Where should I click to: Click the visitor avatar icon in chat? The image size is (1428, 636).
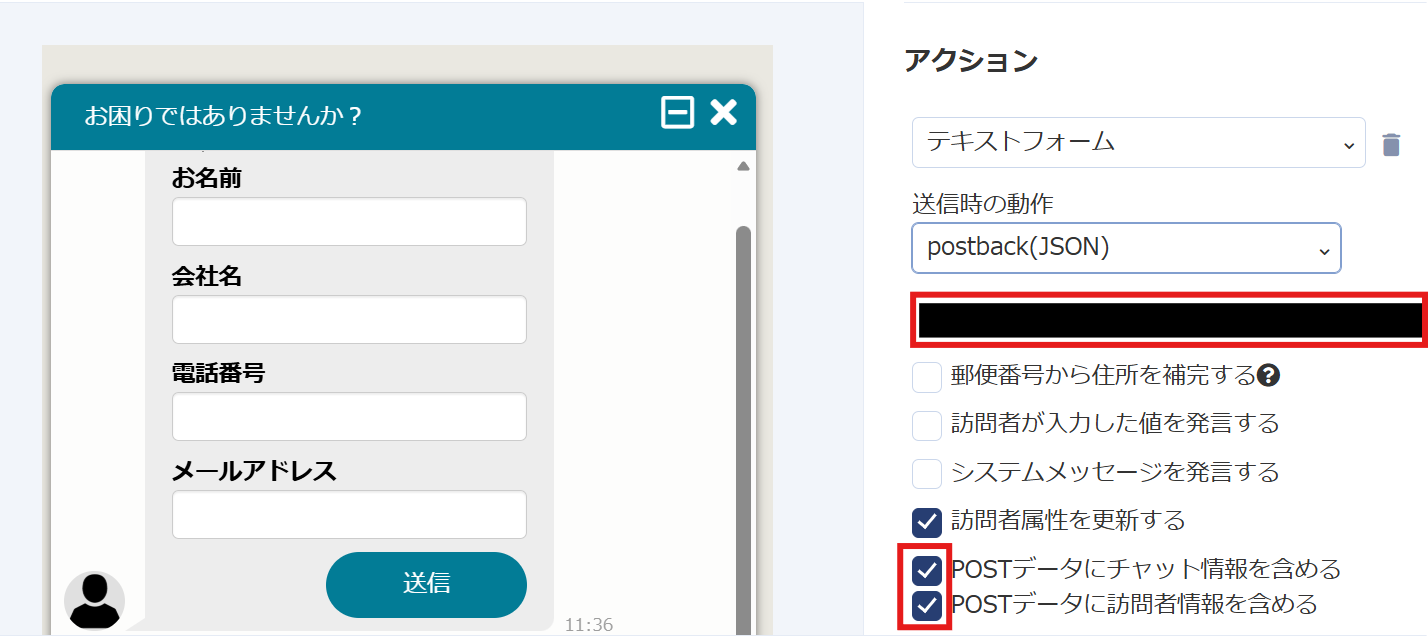pos(94,600)
